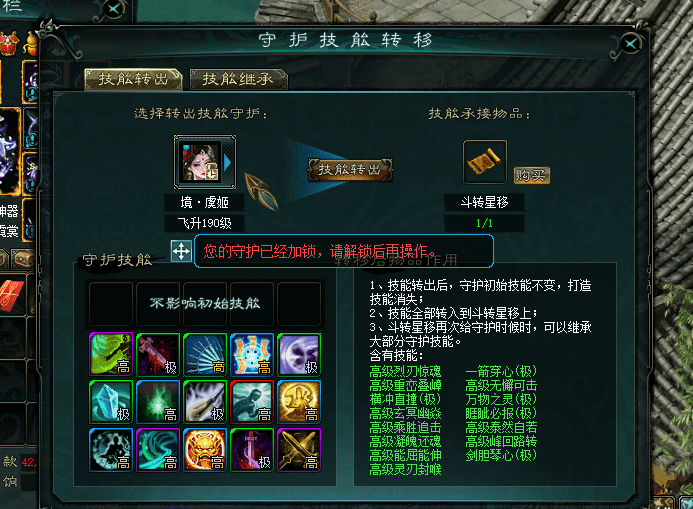This screenshot has width=693, height=509.
Task: Click the blue fan blades skill icon
Action: (205, 354)
